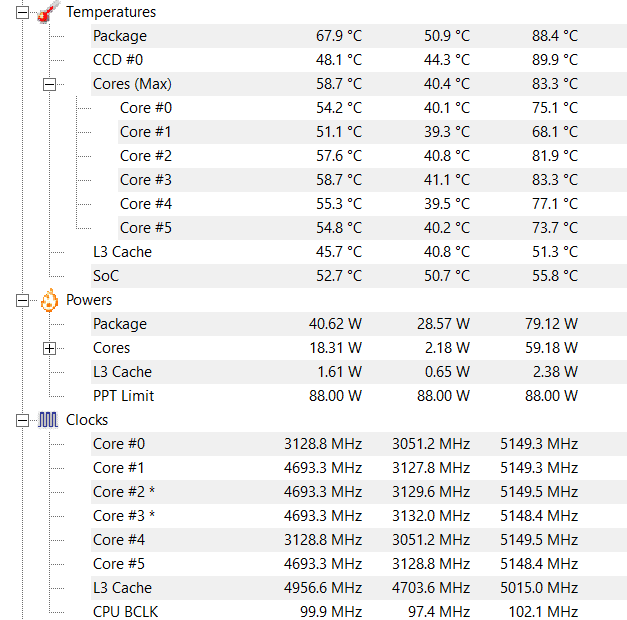Screen dimensions: 627x620
Task: Select the Package power row label
Action: pos(119,324)
